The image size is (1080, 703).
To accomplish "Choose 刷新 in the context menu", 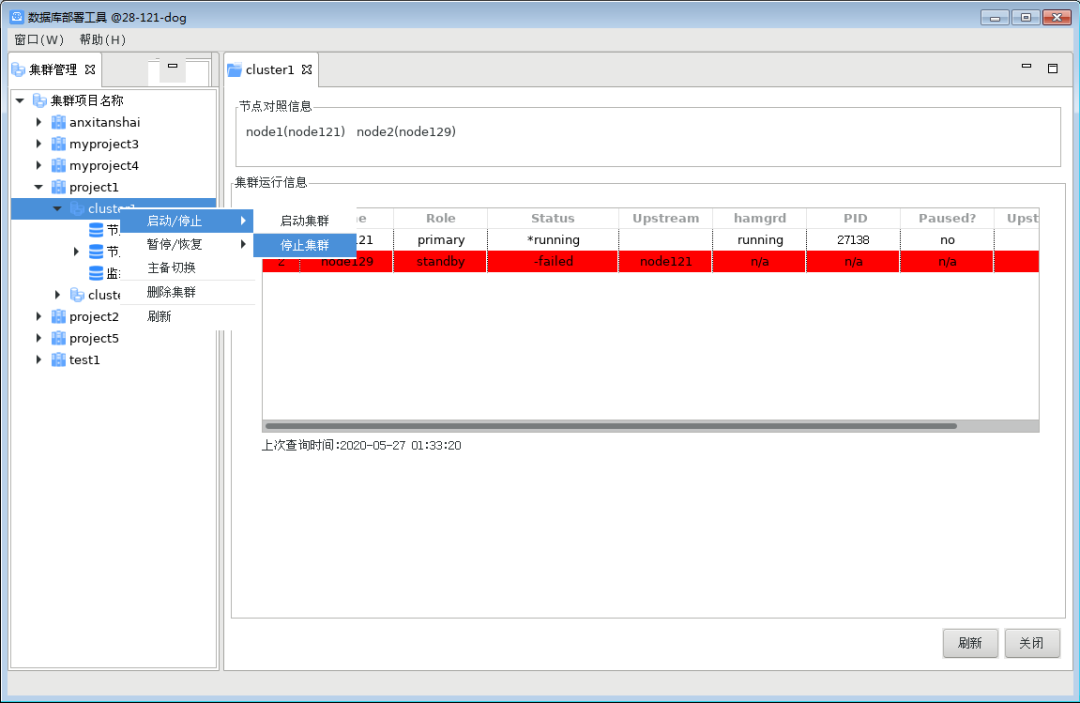I will (187, 317).
